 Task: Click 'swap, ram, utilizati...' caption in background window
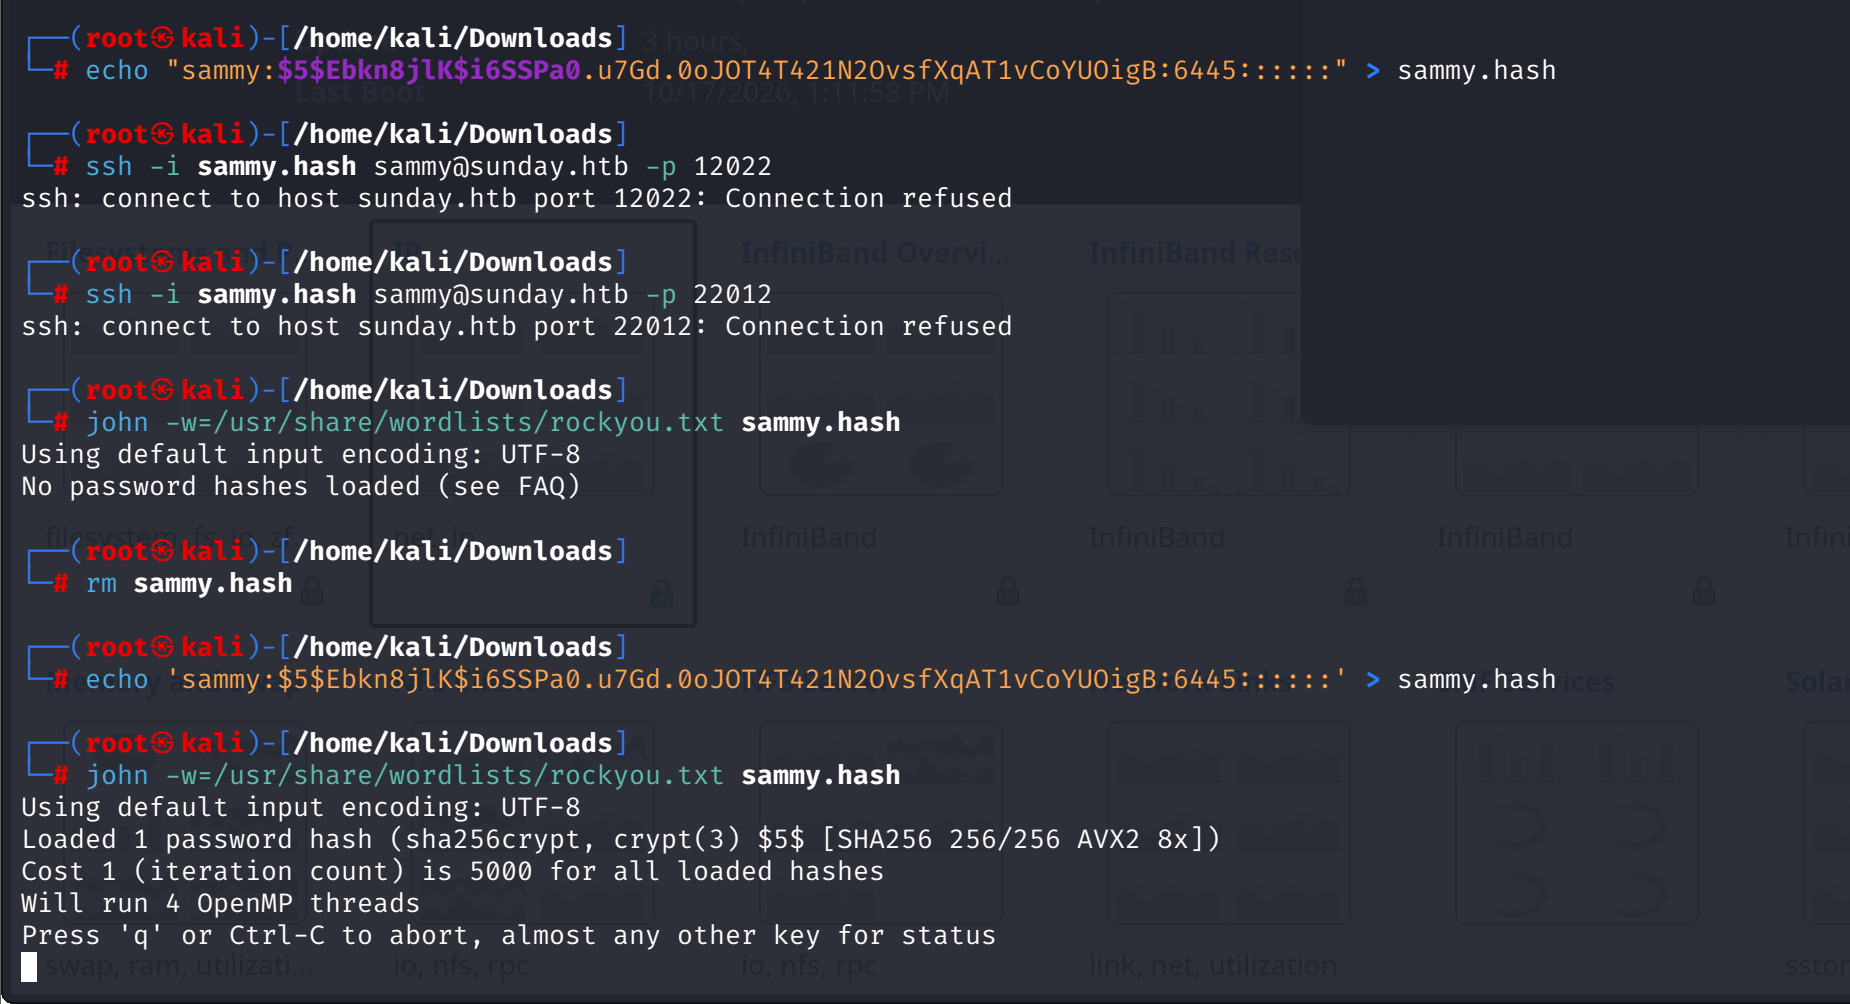(178, 966)
